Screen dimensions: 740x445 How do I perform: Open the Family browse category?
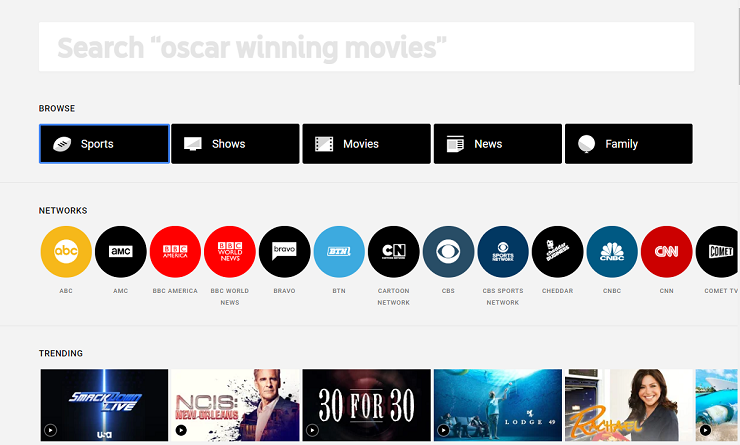click(628, 144)
